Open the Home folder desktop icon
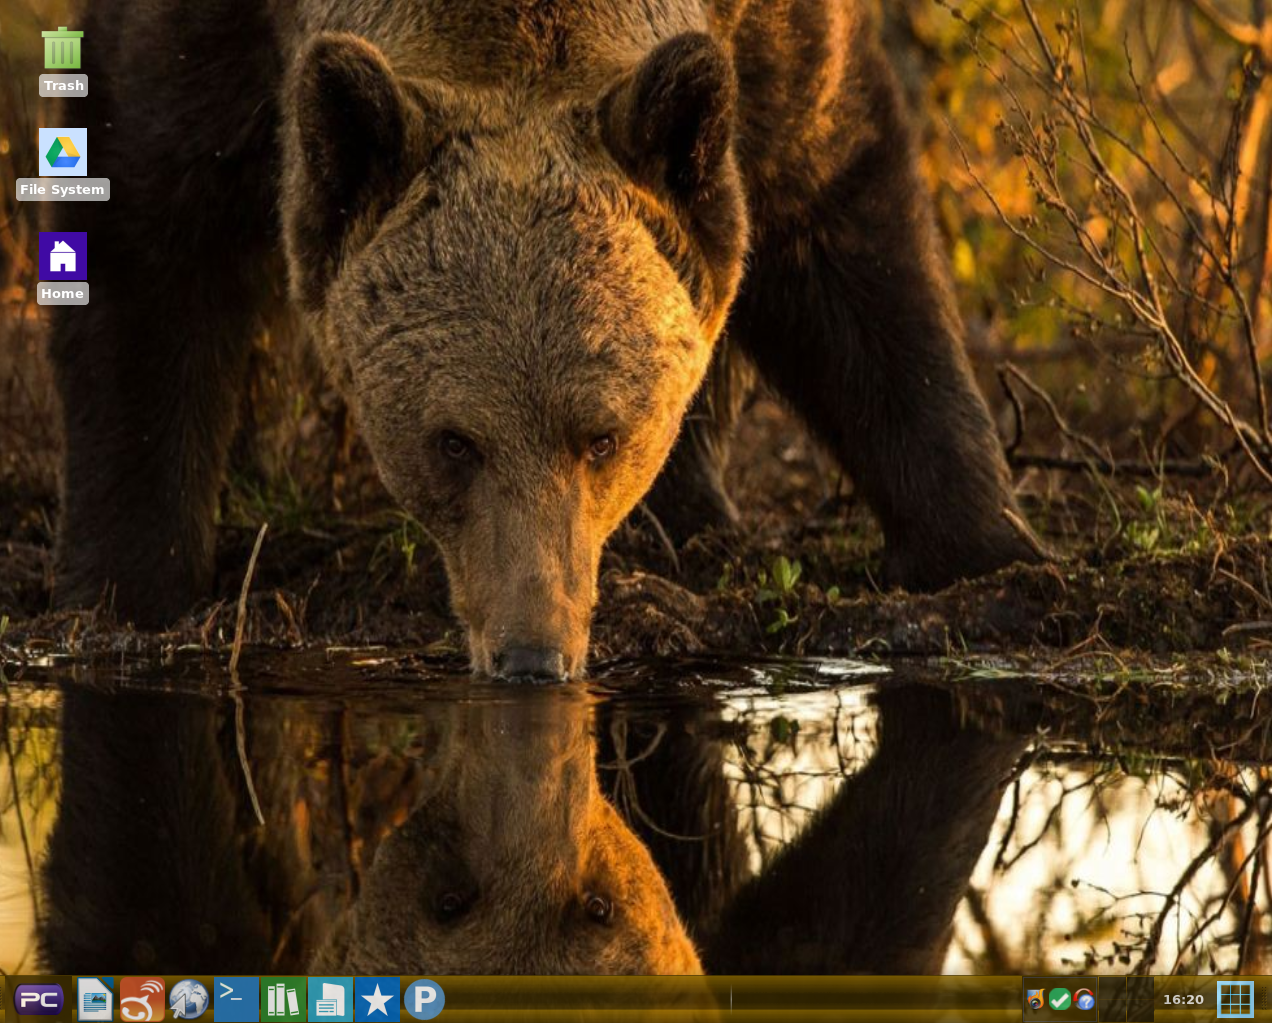The height and width of the screenshot is (1023, 1272). point(63,256)
